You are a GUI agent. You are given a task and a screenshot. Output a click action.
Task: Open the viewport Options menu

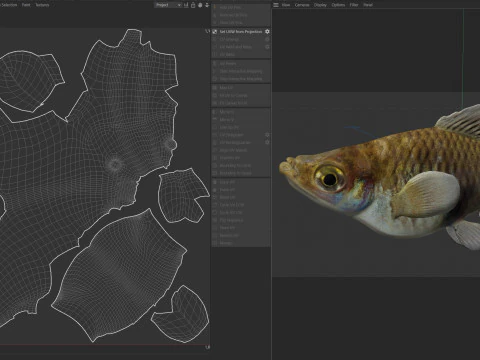click(x=338, y=5)
